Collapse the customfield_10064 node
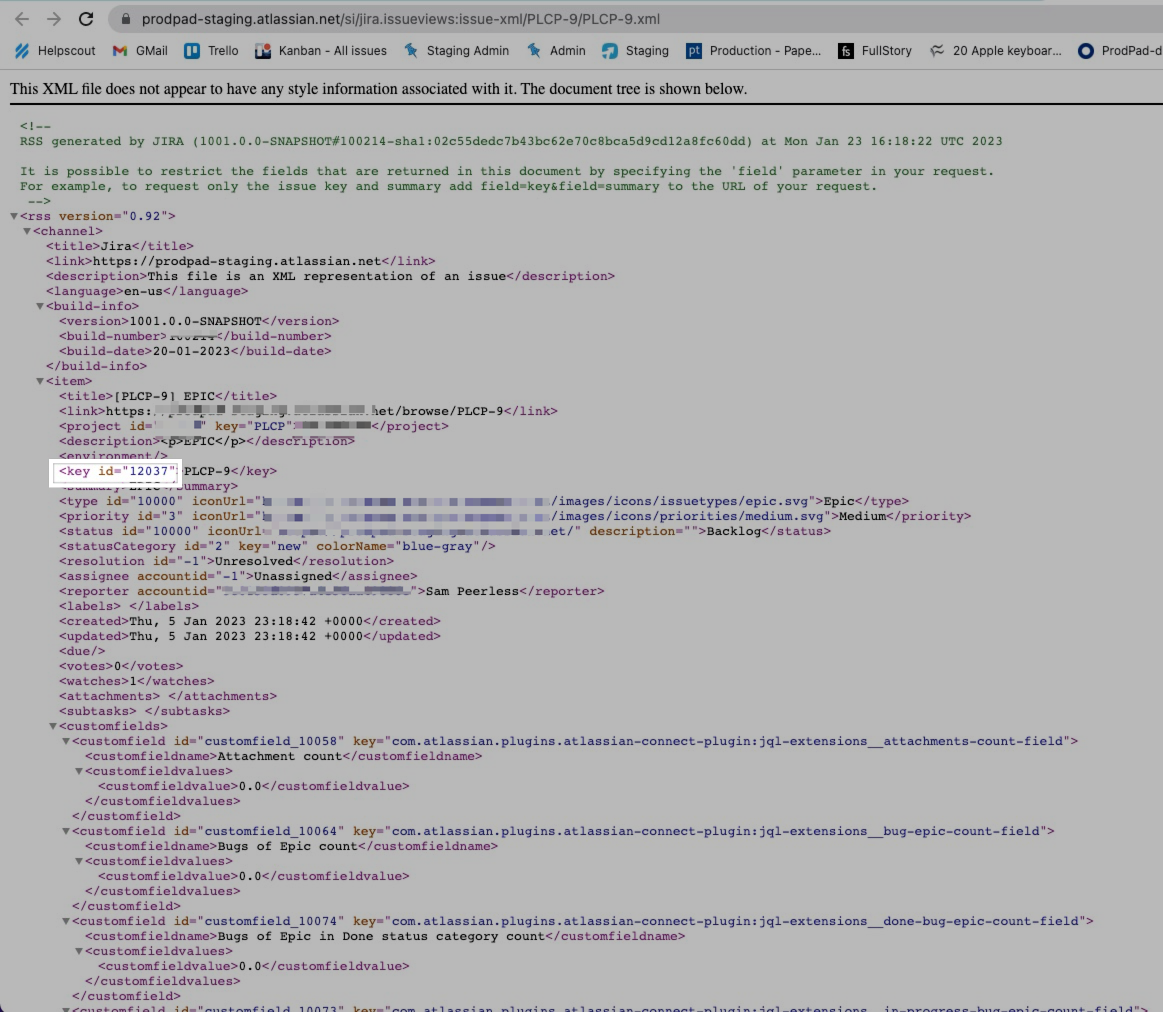Image resolution: width=1163 pixels, height=1012 pixels. point(66,831)
